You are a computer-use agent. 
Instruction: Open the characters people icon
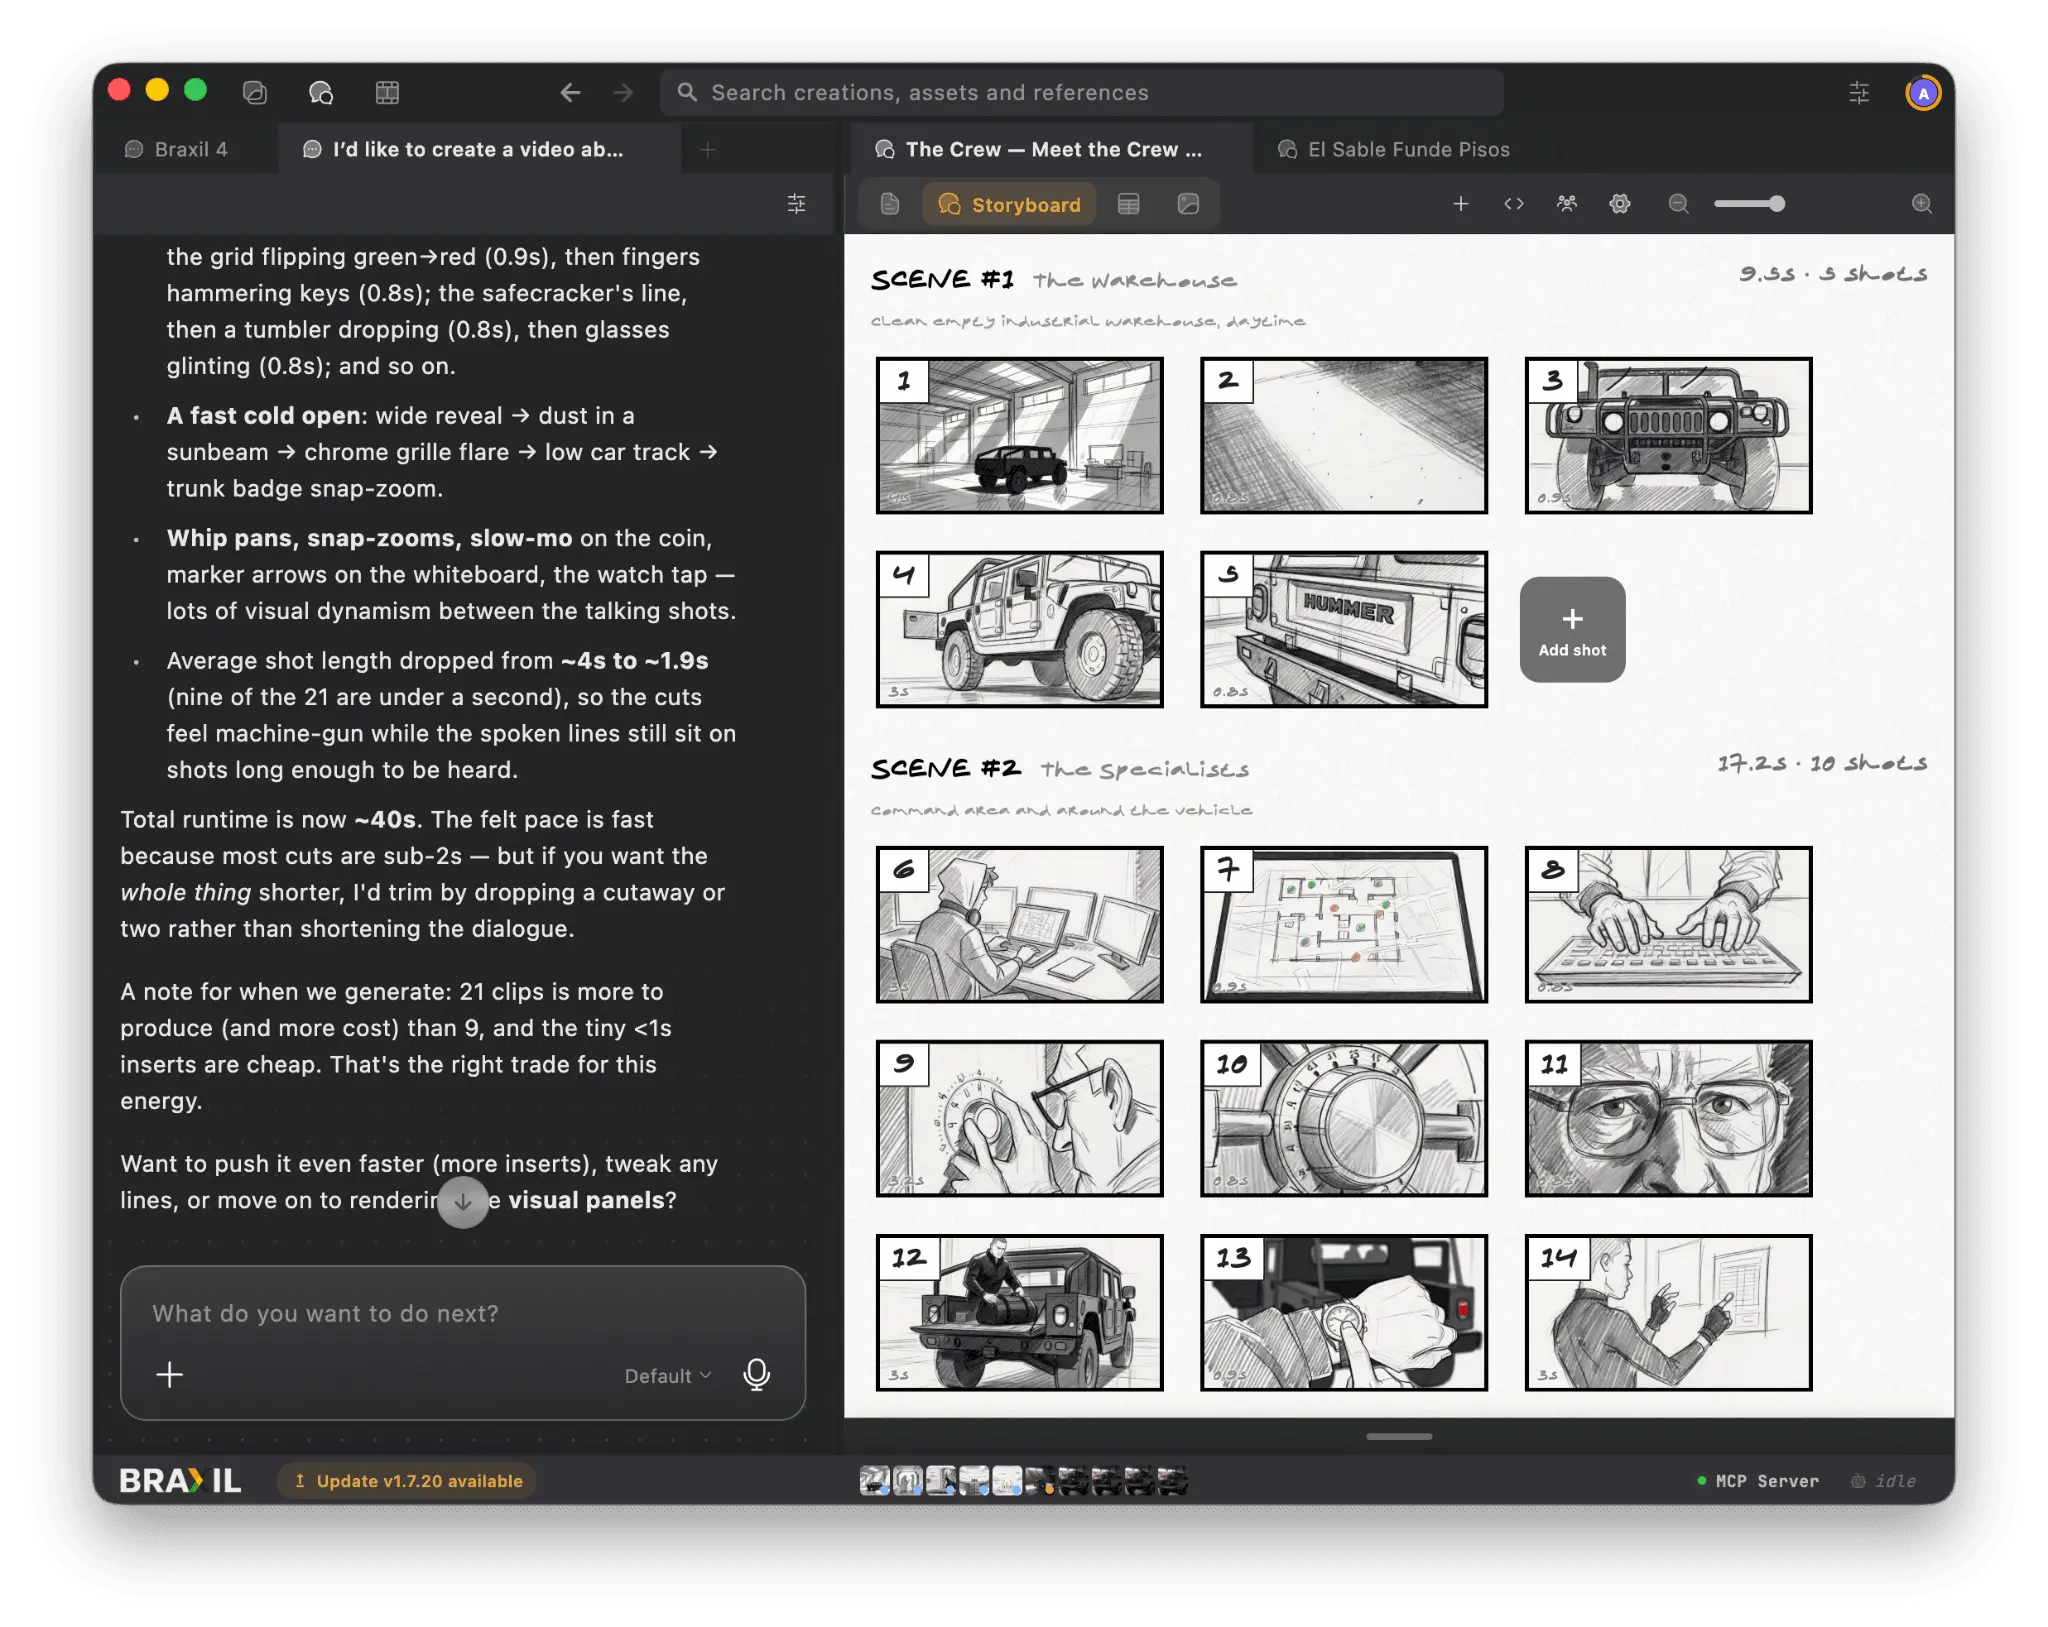pyautogui.click(x=1567, y=204)
